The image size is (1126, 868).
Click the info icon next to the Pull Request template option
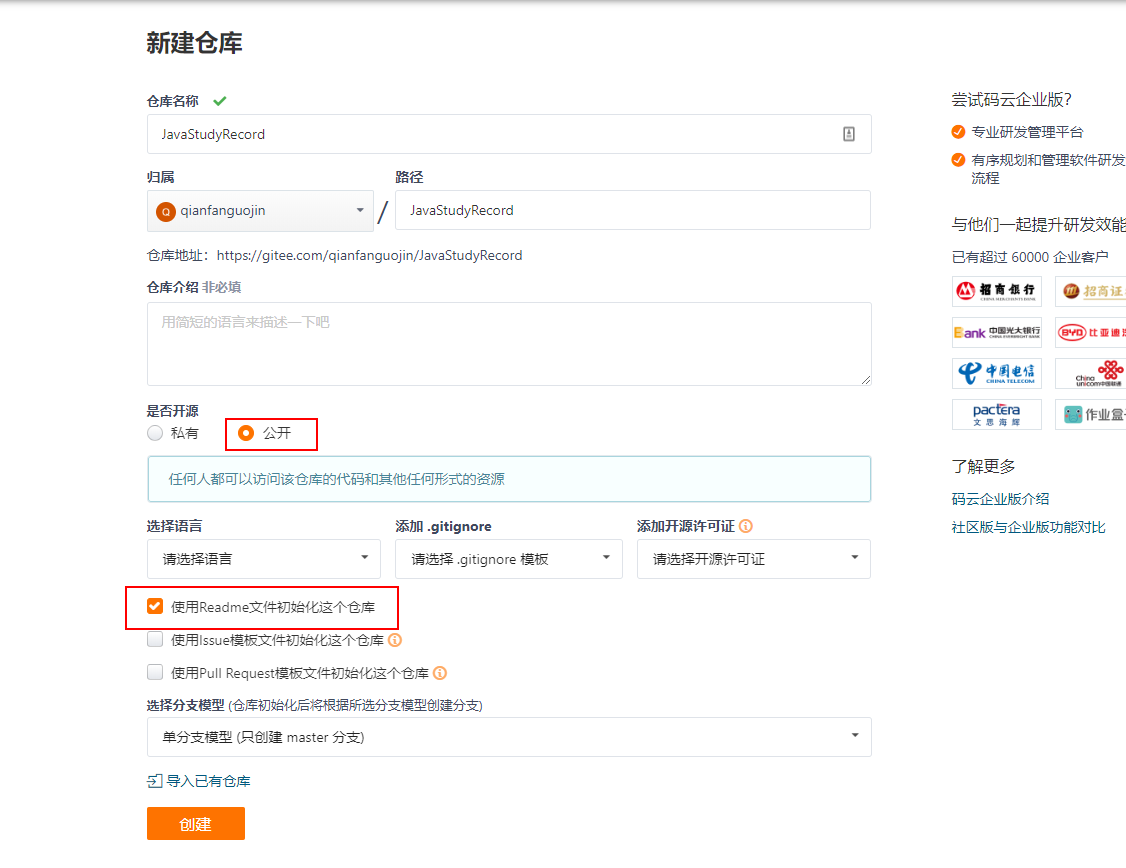[x=440, y=673]
